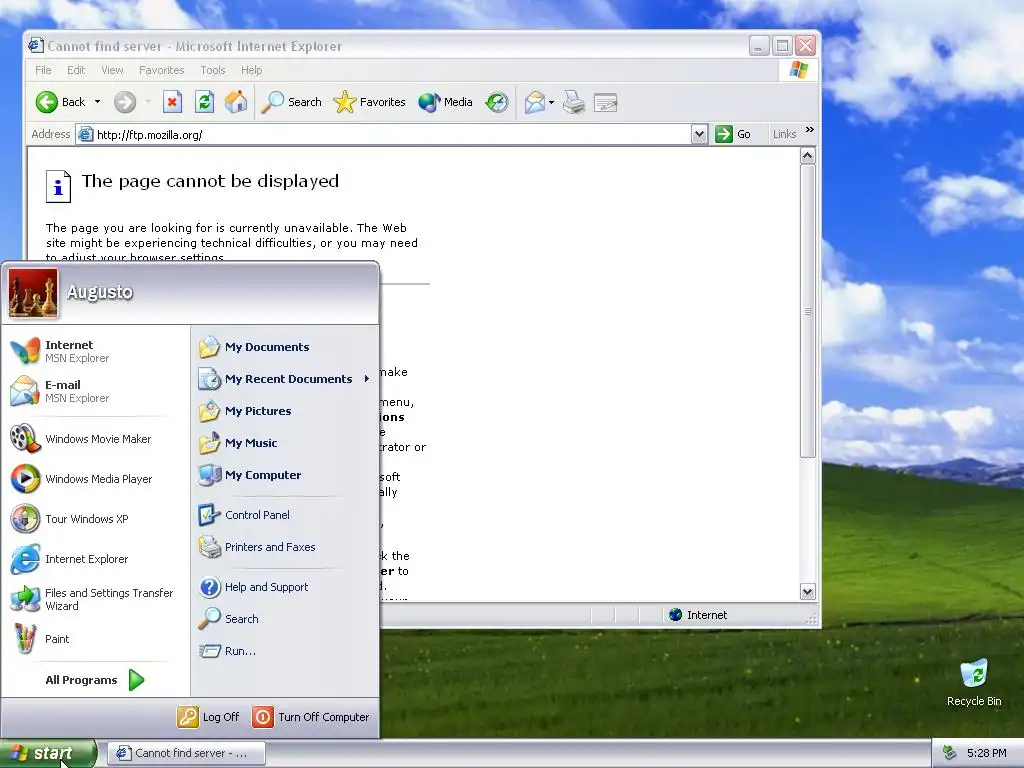Launch Paint from the Start menu
Image resolution: width=1024 pixels, height=768 pixels.
(x=95, y=639)
